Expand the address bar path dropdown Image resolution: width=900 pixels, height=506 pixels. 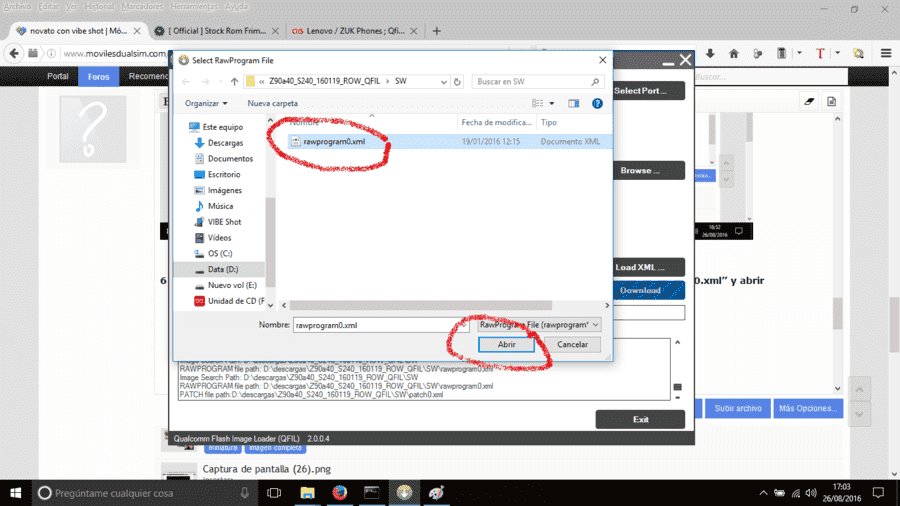coord(444,81)
